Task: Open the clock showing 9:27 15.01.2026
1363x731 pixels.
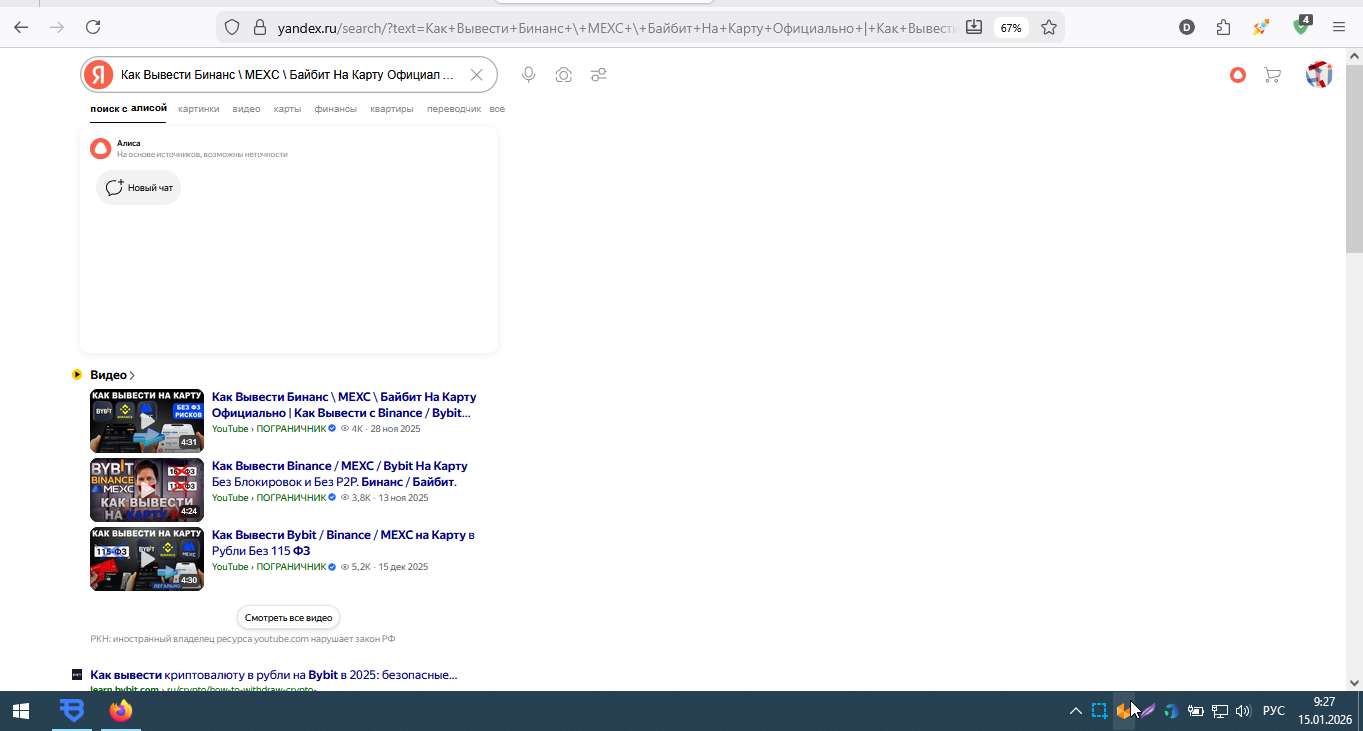Action: (1325, 711)
